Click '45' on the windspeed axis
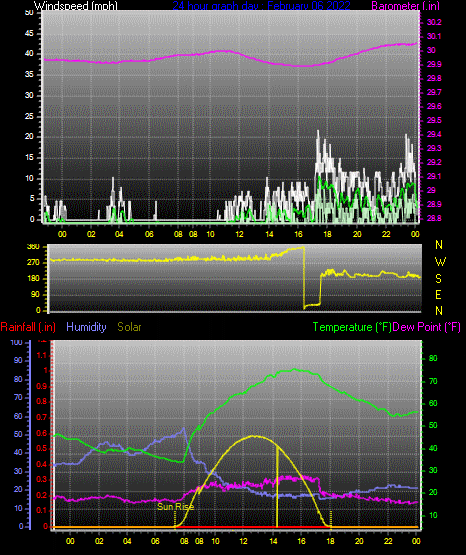Screen dimensions: 466x555 point(29,33)
